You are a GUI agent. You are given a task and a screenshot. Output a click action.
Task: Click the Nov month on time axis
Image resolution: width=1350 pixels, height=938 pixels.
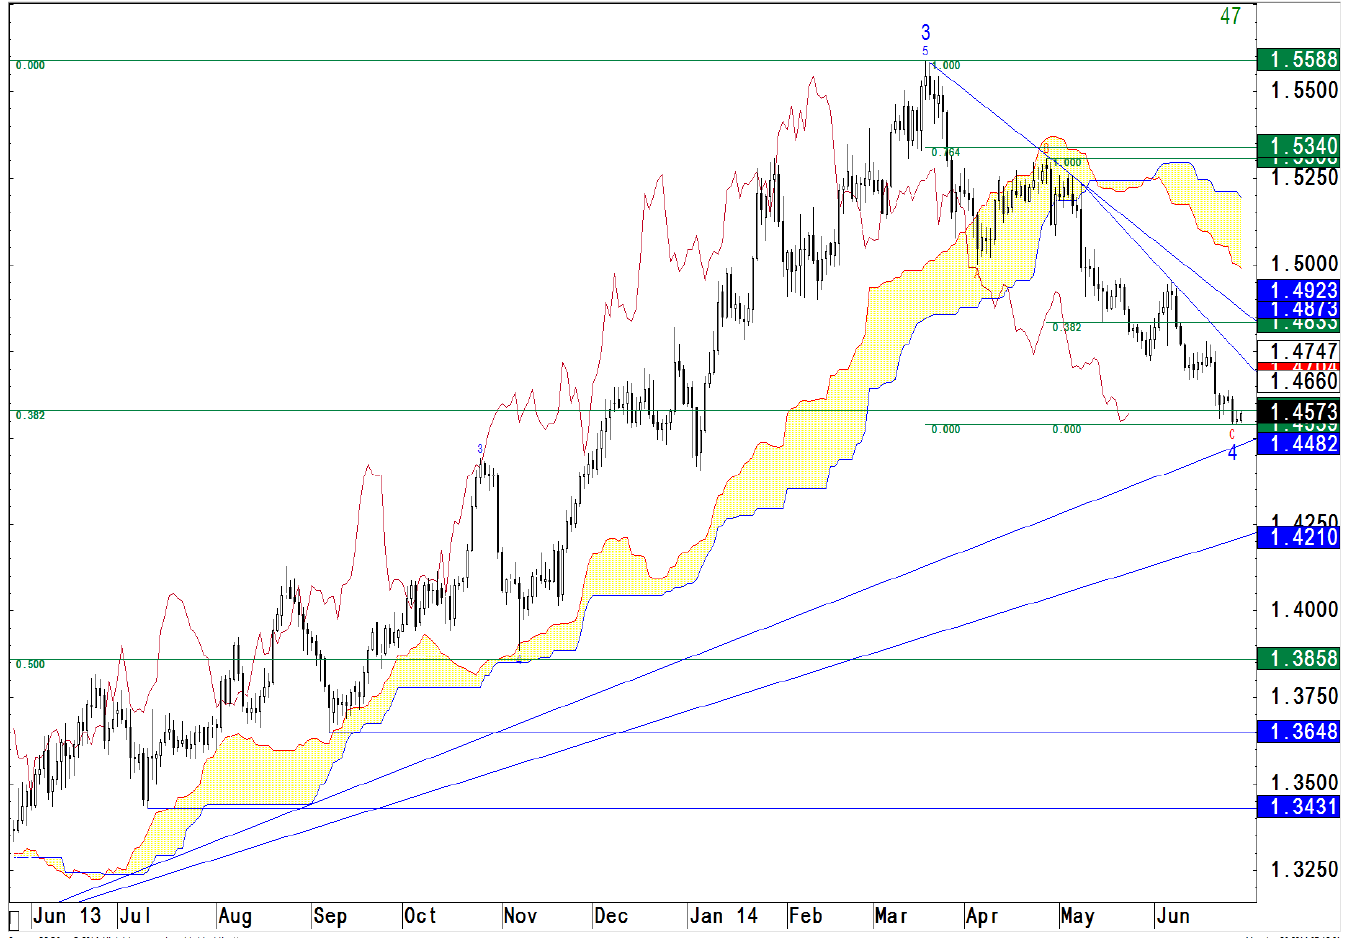click(x=520, y=916)
